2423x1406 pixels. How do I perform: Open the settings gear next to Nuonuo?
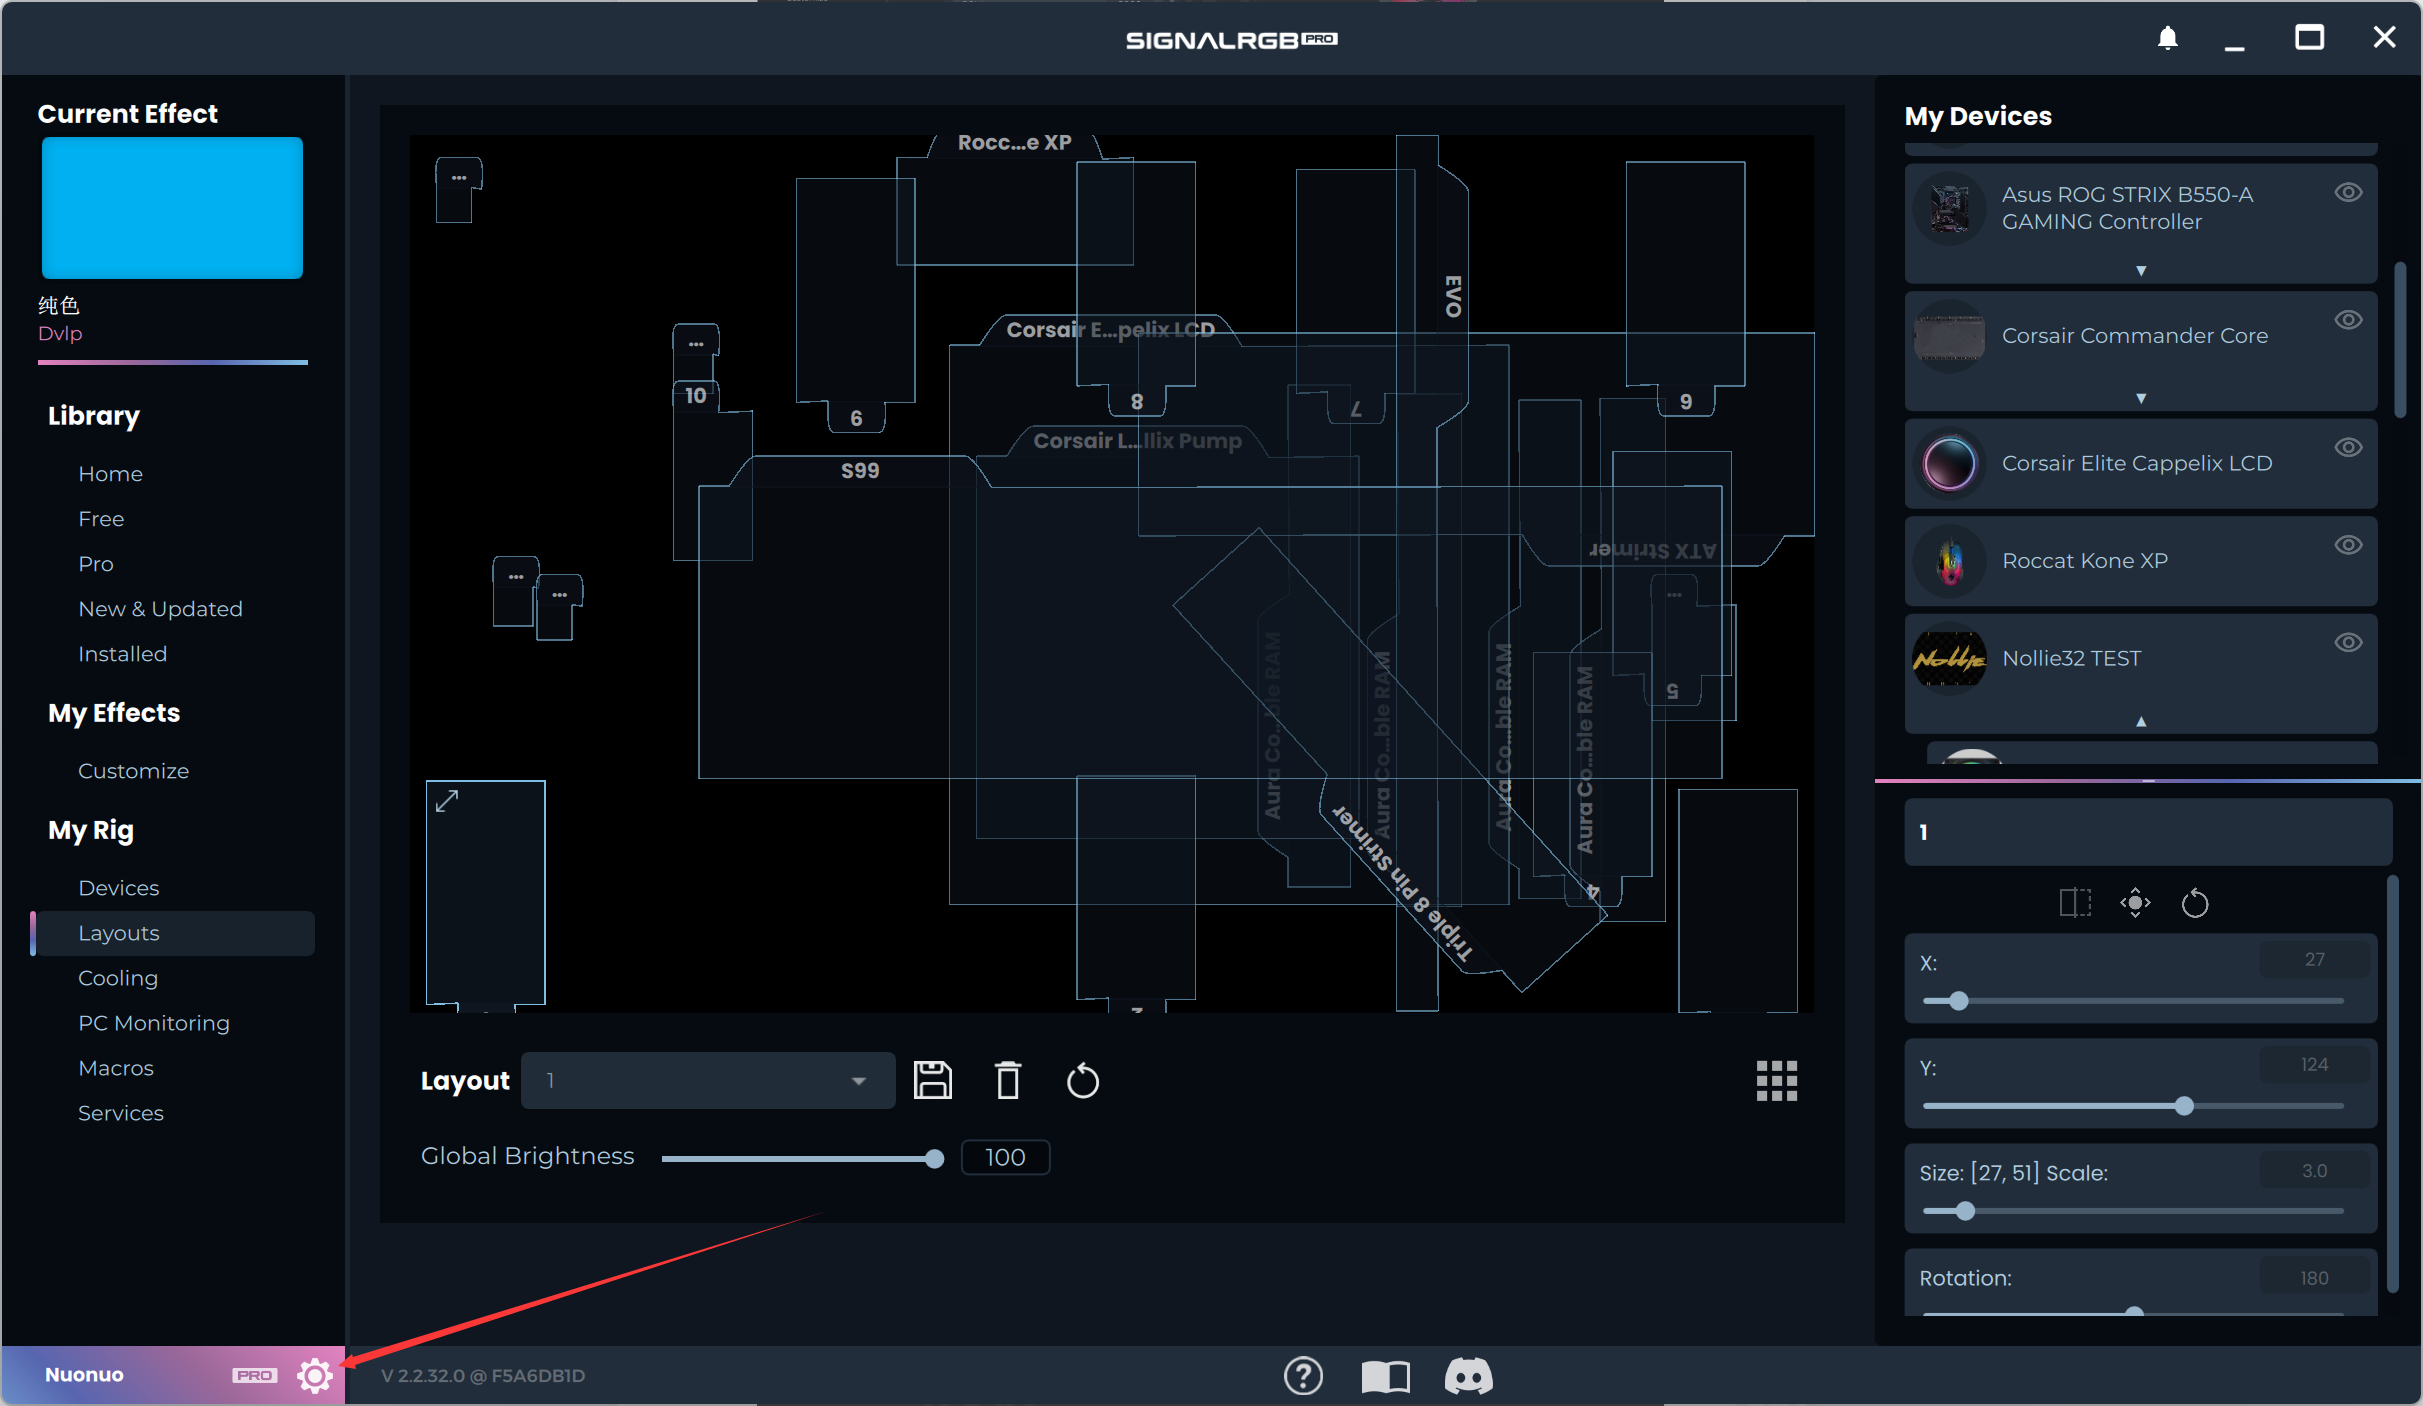coord(315,1375)
